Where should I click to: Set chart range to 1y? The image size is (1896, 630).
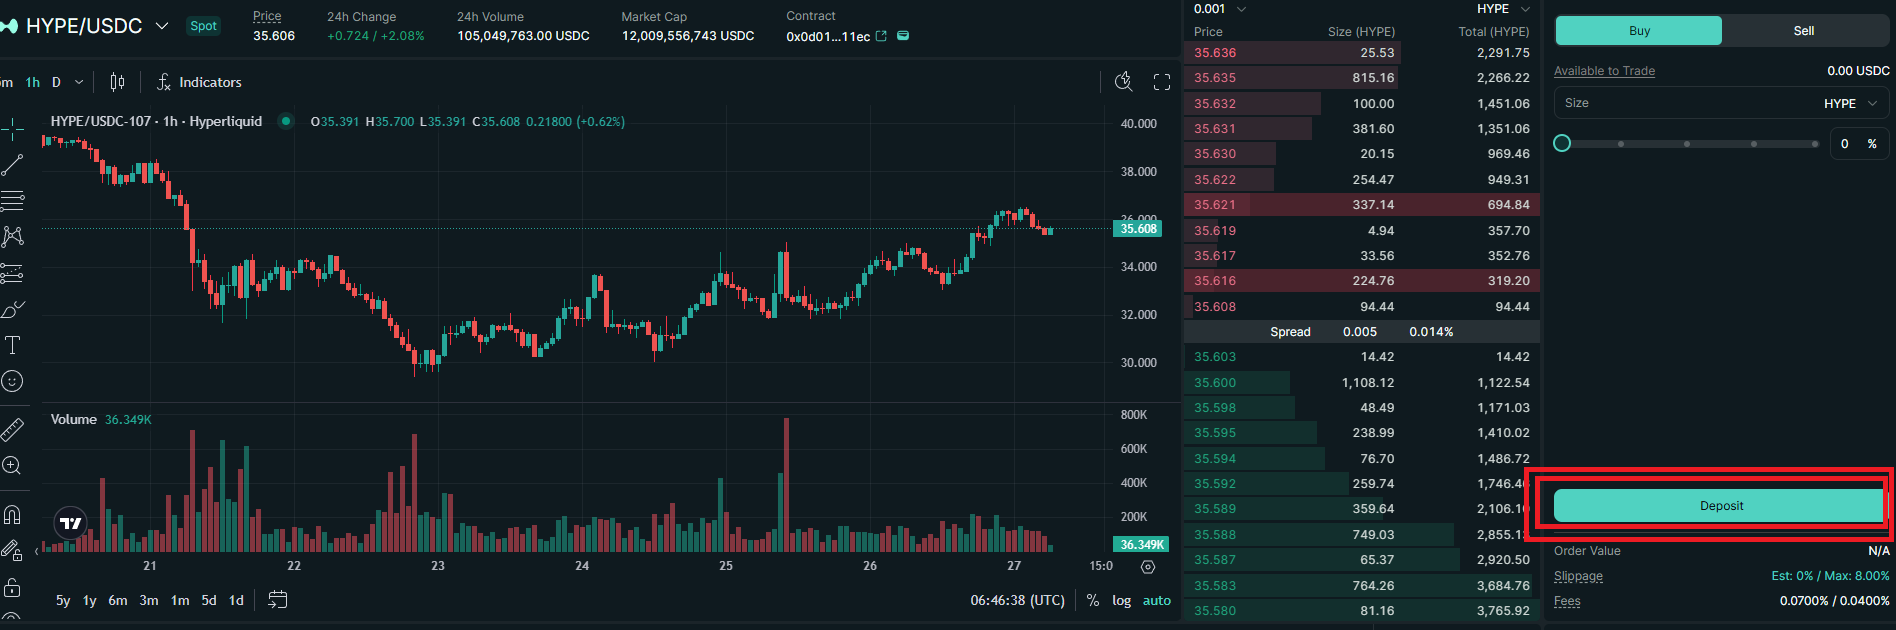(89, 600)
